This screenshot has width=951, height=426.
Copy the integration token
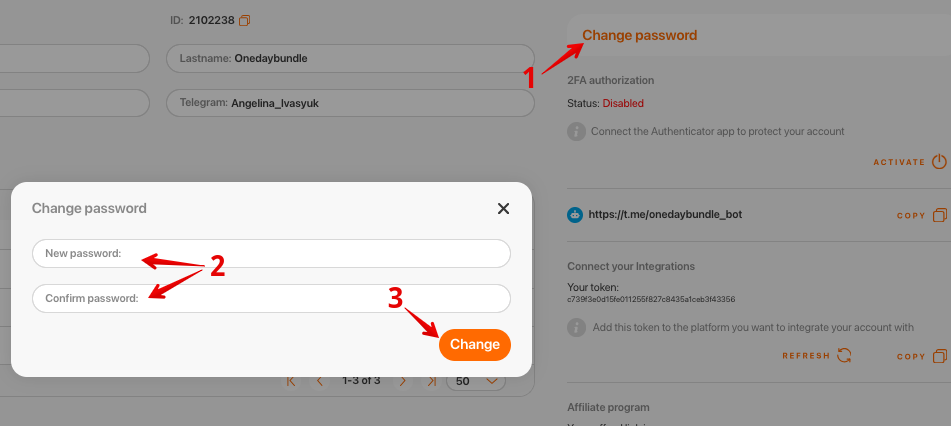(938, 356)
